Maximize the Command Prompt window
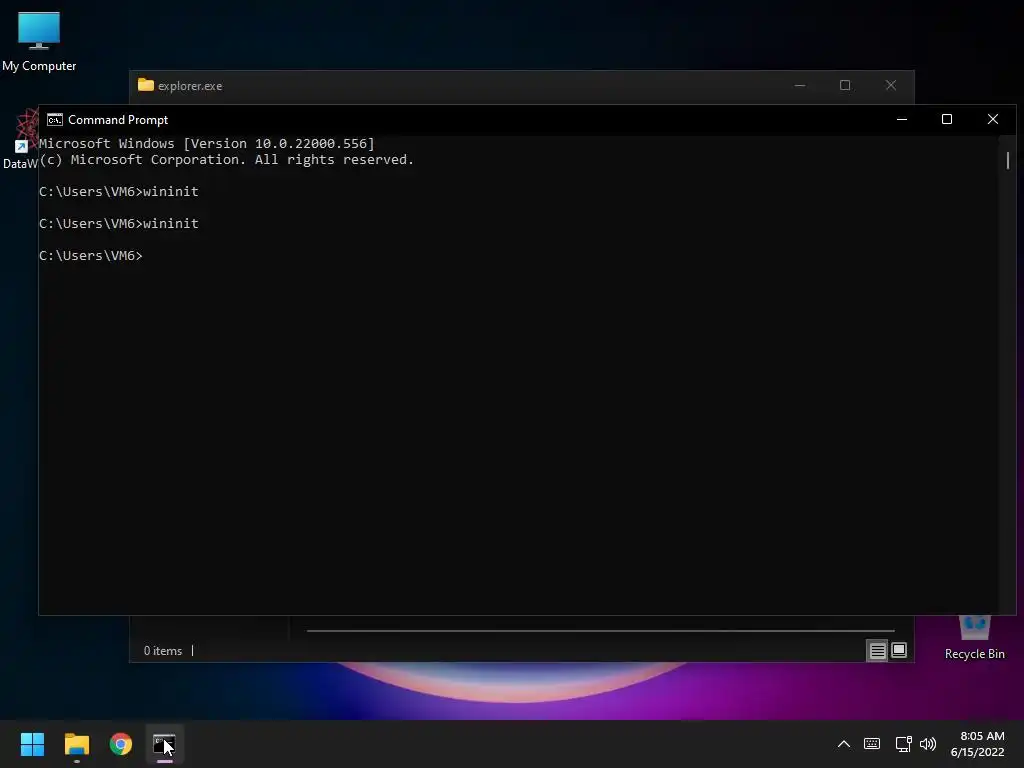 (x=947, y=120)
